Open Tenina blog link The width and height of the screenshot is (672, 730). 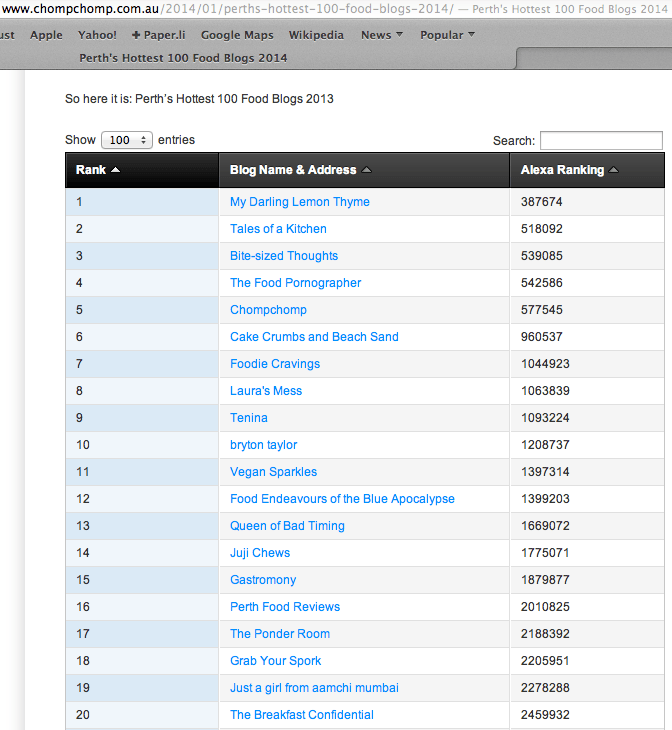click(x=249, y=418)
